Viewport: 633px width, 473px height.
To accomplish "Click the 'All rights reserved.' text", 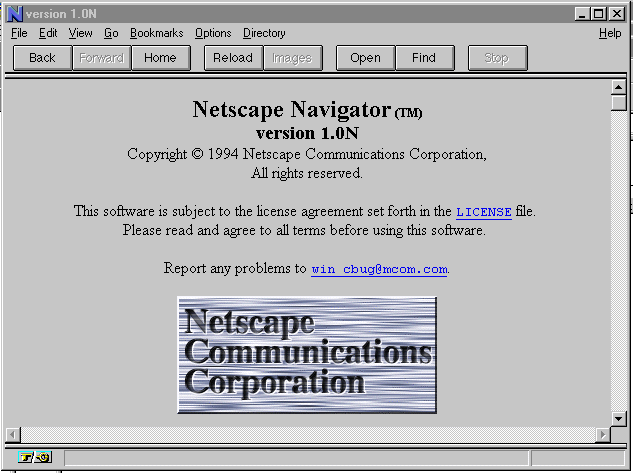I will click(x=307, y=174).
